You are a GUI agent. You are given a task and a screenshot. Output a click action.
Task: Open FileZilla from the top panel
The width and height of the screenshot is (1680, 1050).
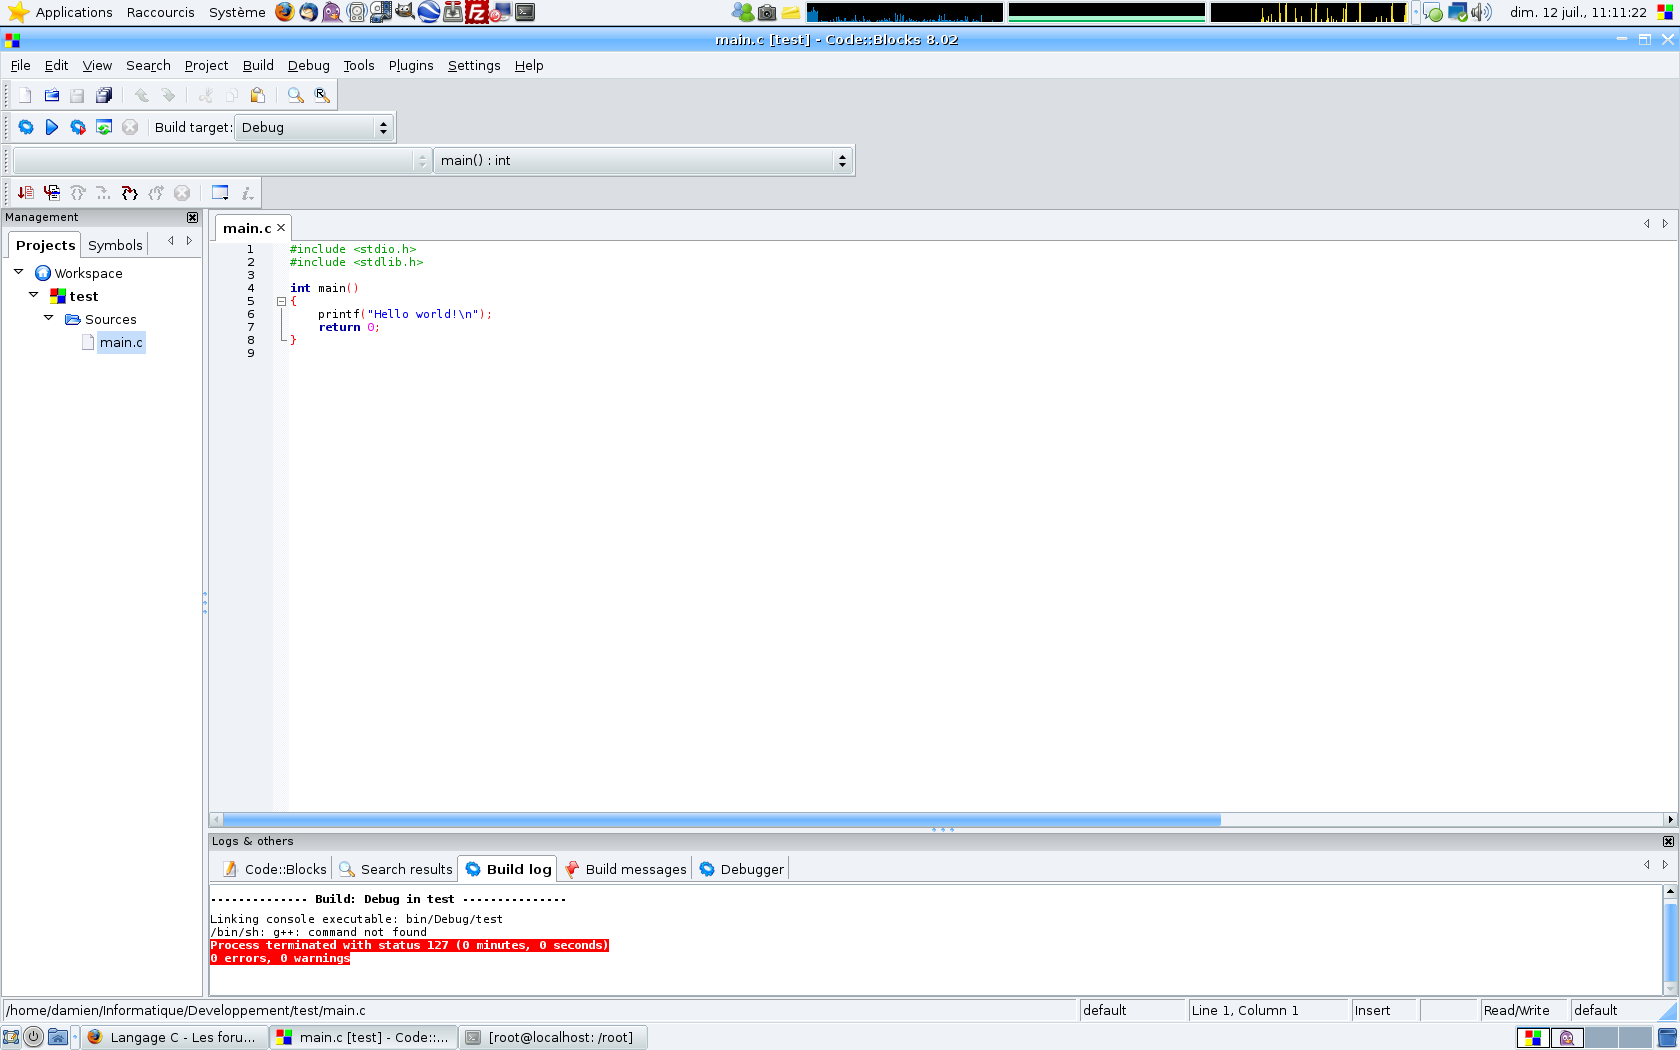coord(477,12)
